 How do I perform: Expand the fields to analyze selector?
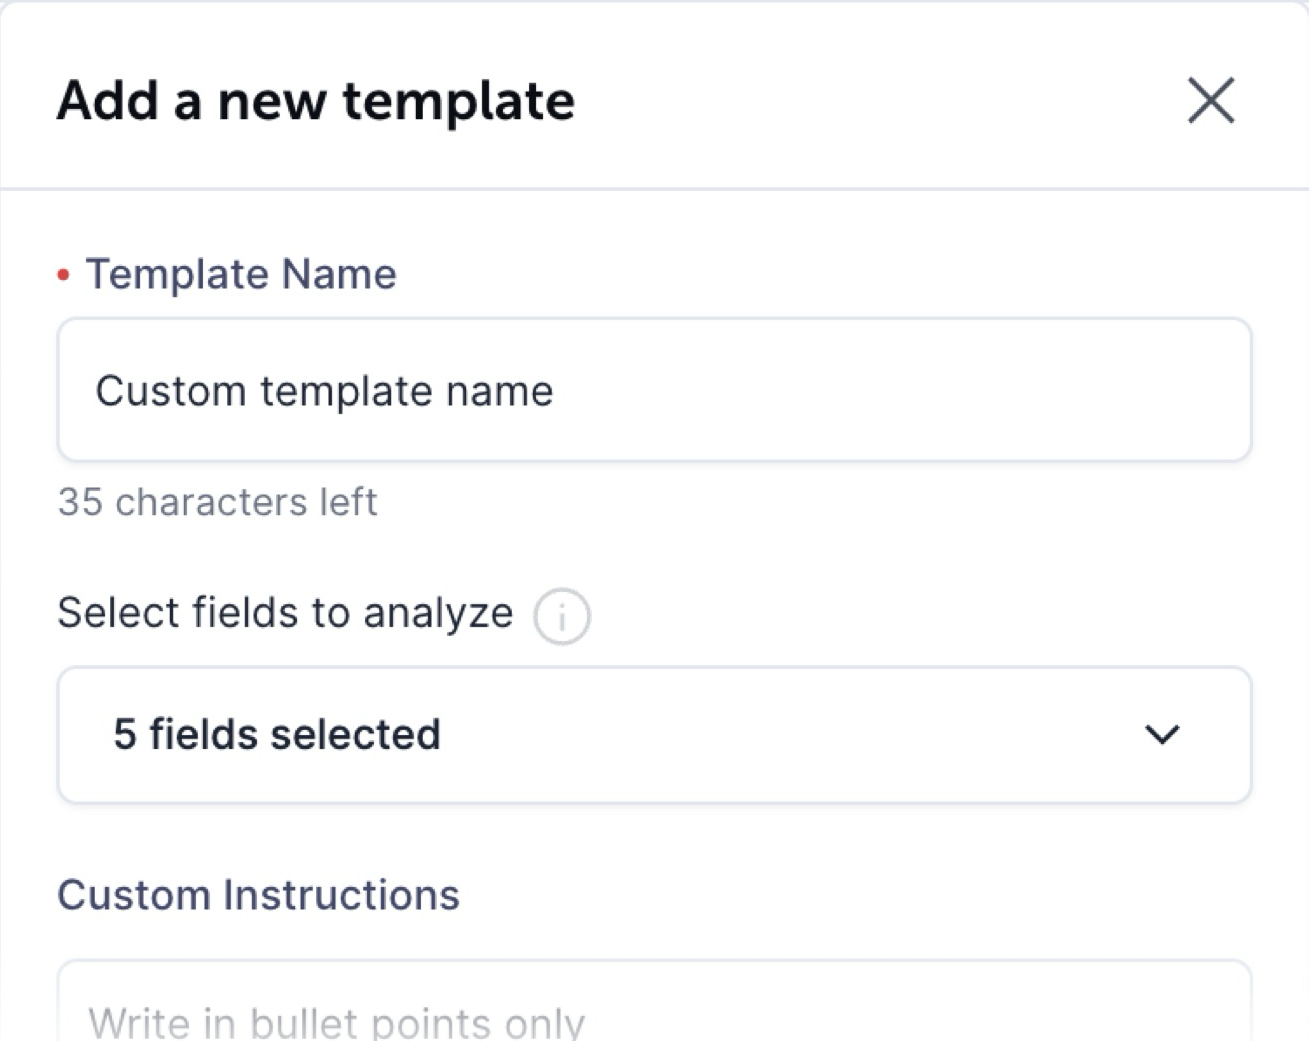coord(654,735)
